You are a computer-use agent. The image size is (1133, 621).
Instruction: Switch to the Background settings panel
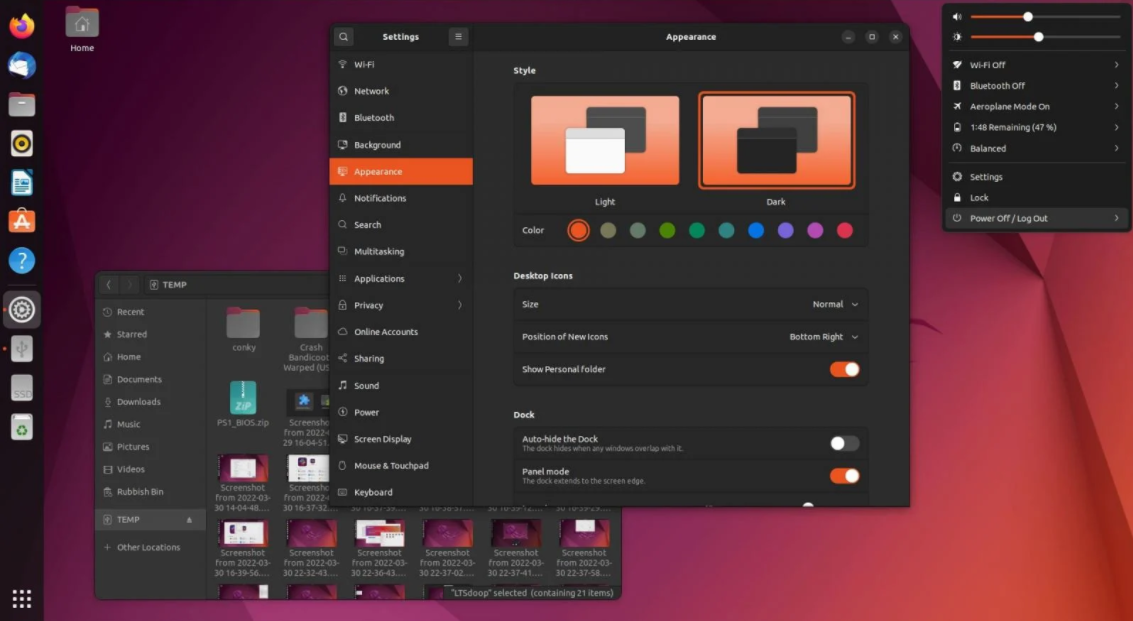[401, 145]
